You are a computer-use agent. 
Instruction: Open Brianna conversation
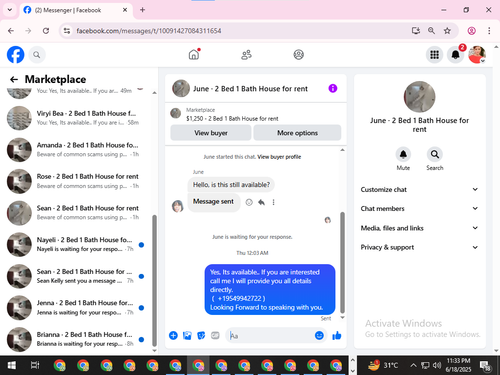[x=76, y=339]
